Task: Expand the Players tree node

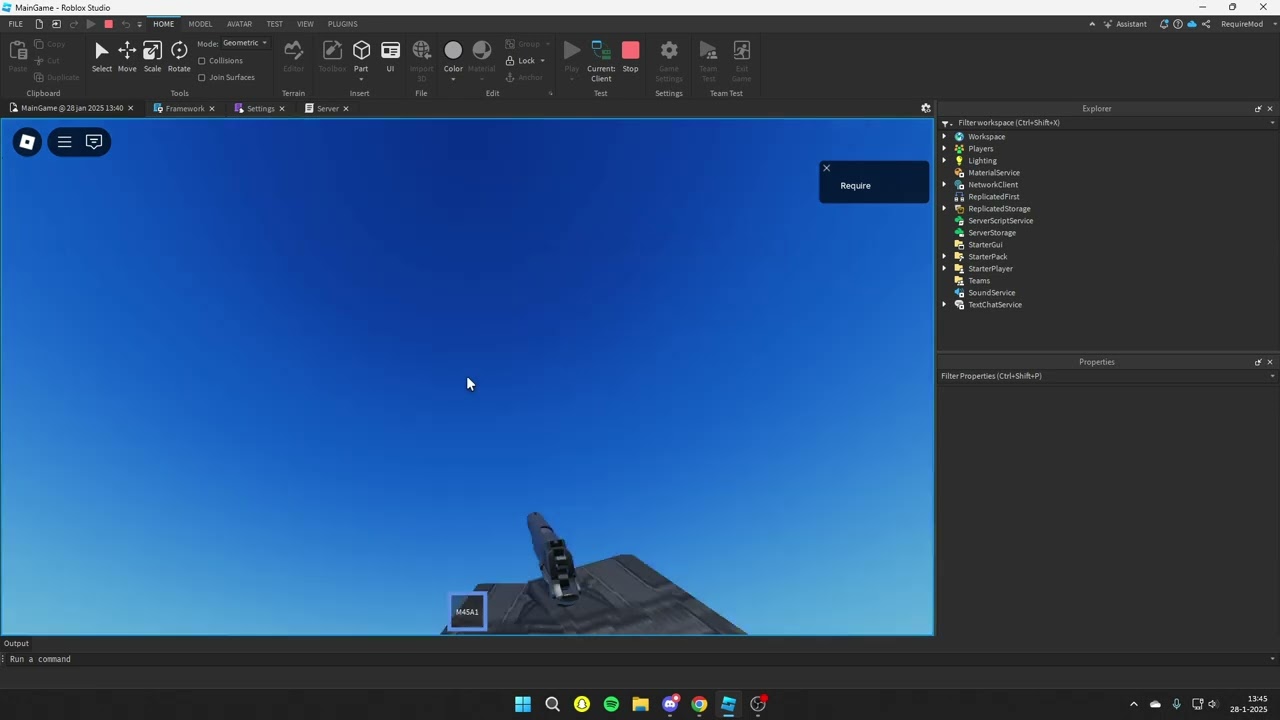Action: pos(945,149)
